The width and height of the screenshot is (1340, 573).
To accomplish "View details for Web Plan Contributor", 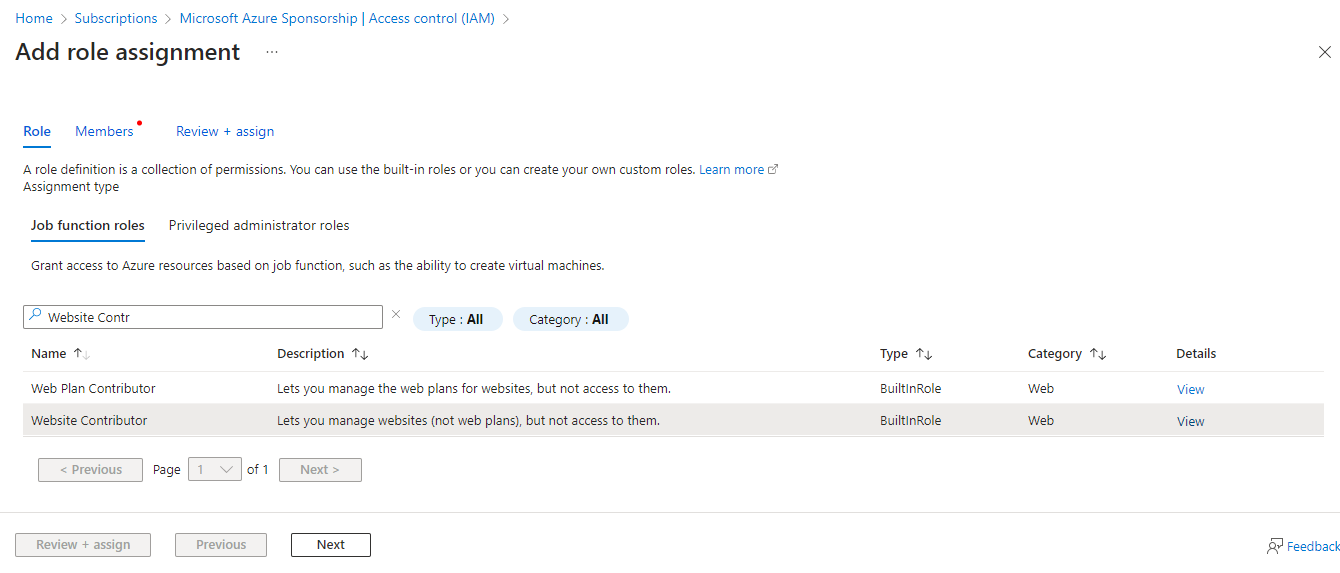I will point(1190,389).
